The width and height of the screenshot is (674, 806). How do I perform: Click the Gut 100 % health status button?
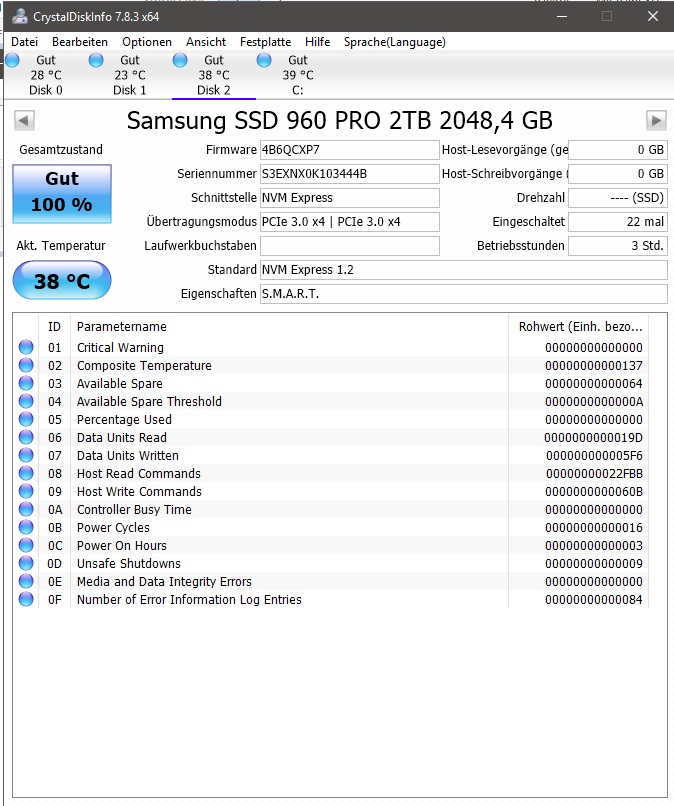[62, 194]
